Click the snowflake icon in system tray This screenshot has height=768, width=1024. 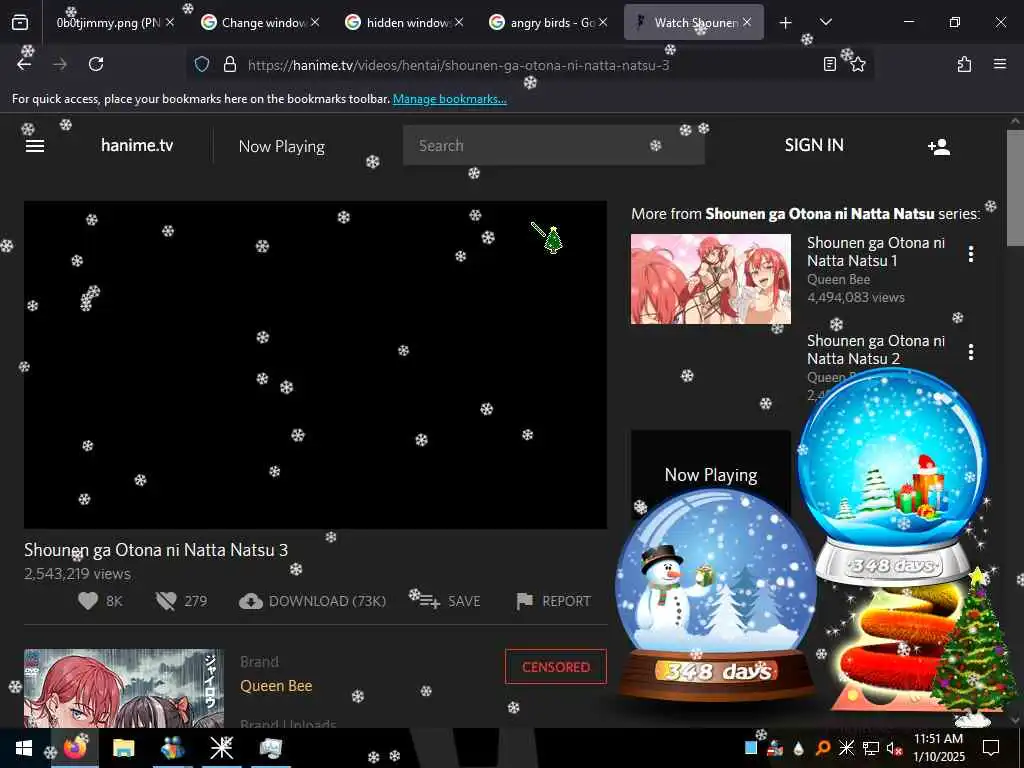[846, 748]
